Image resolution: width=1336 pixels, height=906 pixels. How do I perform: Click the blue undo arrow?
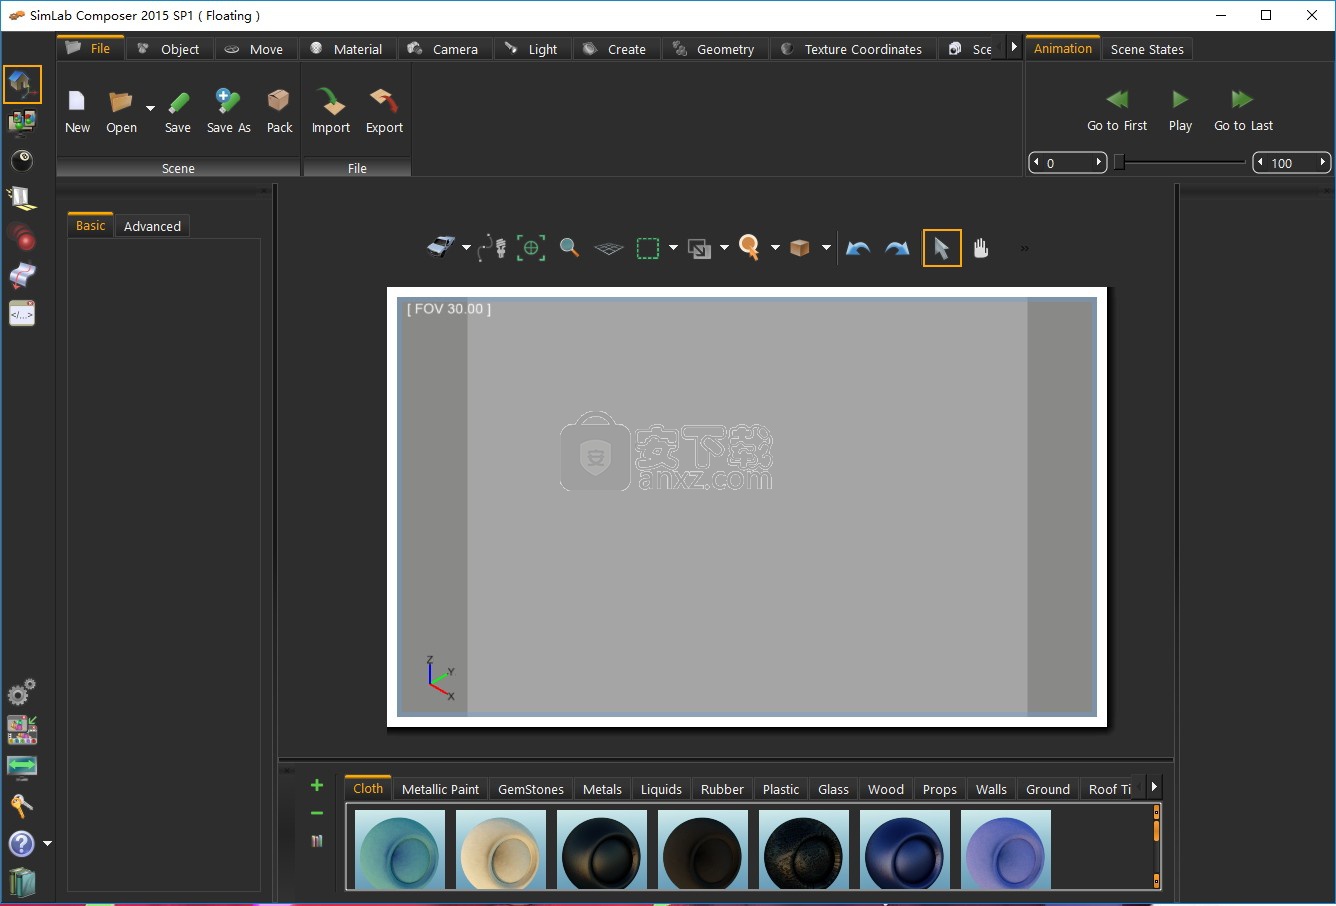858,248
